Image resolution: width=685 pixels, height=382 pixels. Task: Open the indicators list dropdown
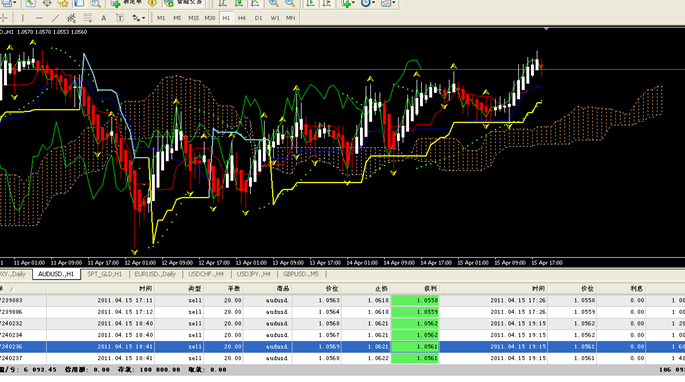(x=348, y=3)
